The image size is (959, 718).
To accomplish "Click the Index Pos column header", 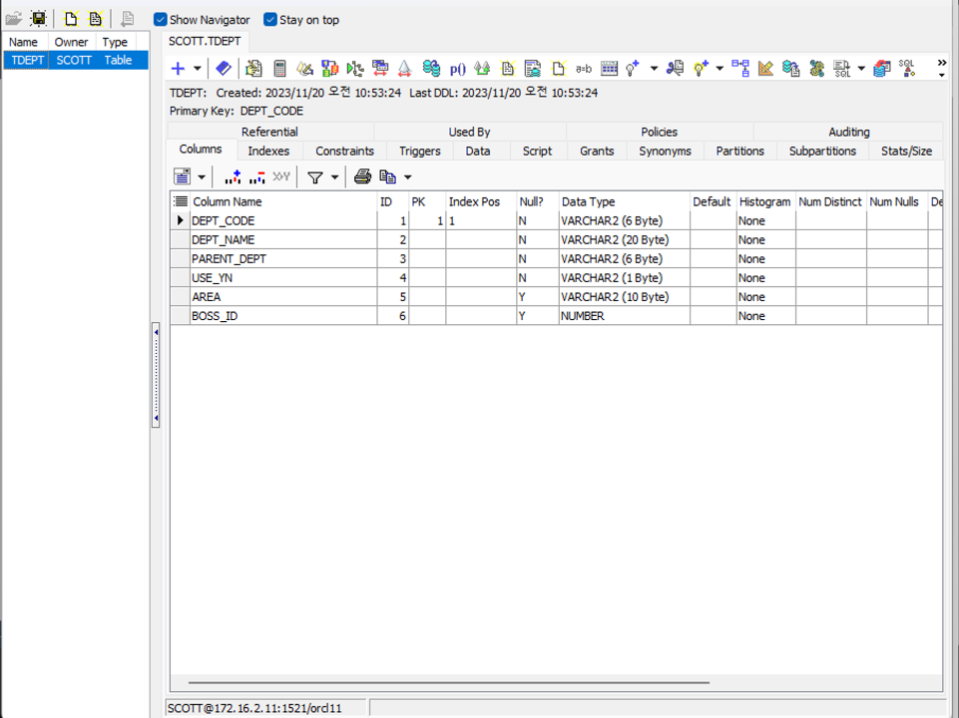I will click(x=481, y=202).
